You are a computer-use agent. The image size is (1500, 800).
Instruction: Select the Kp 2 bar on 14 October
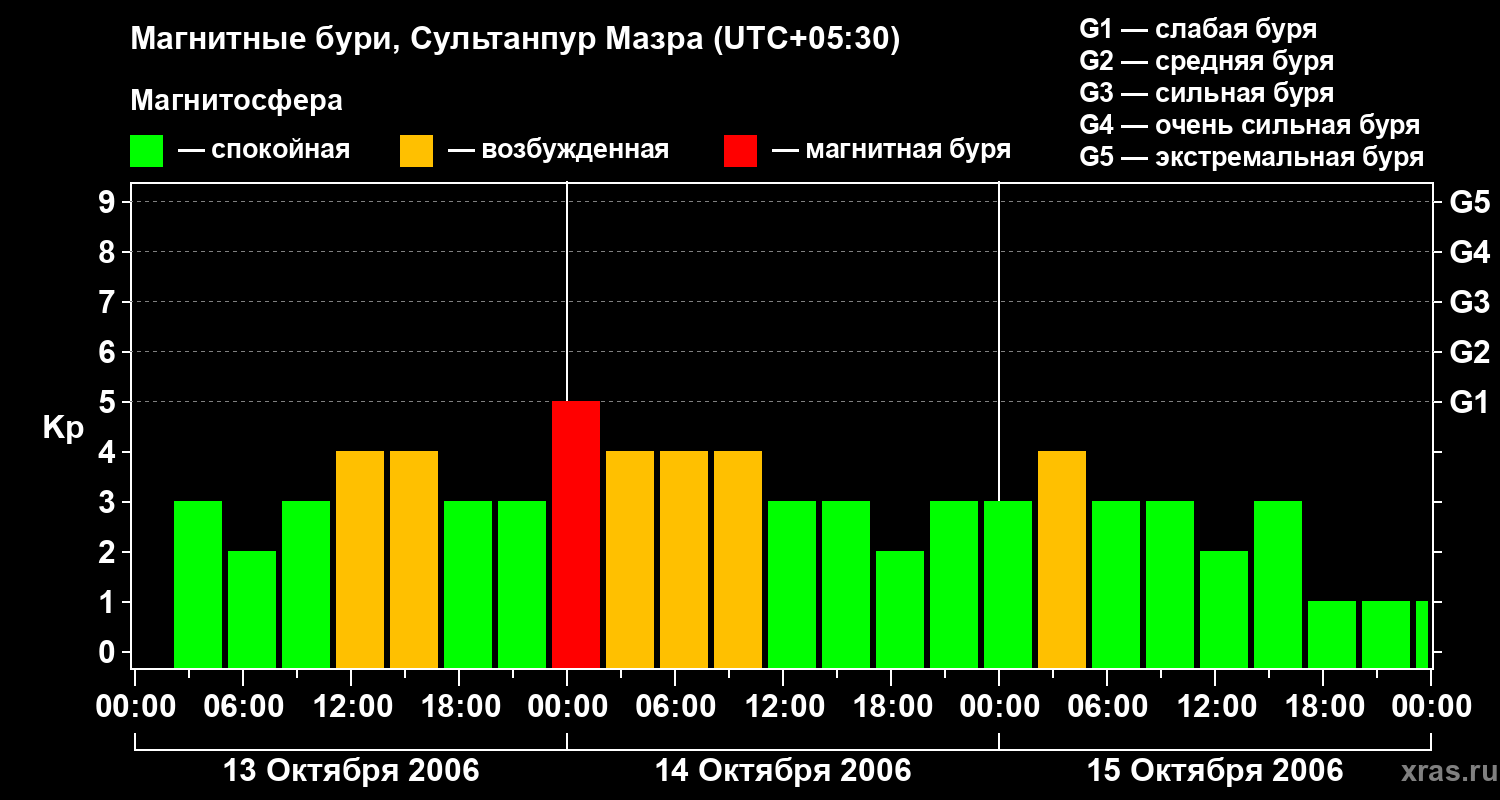[900, 610]
